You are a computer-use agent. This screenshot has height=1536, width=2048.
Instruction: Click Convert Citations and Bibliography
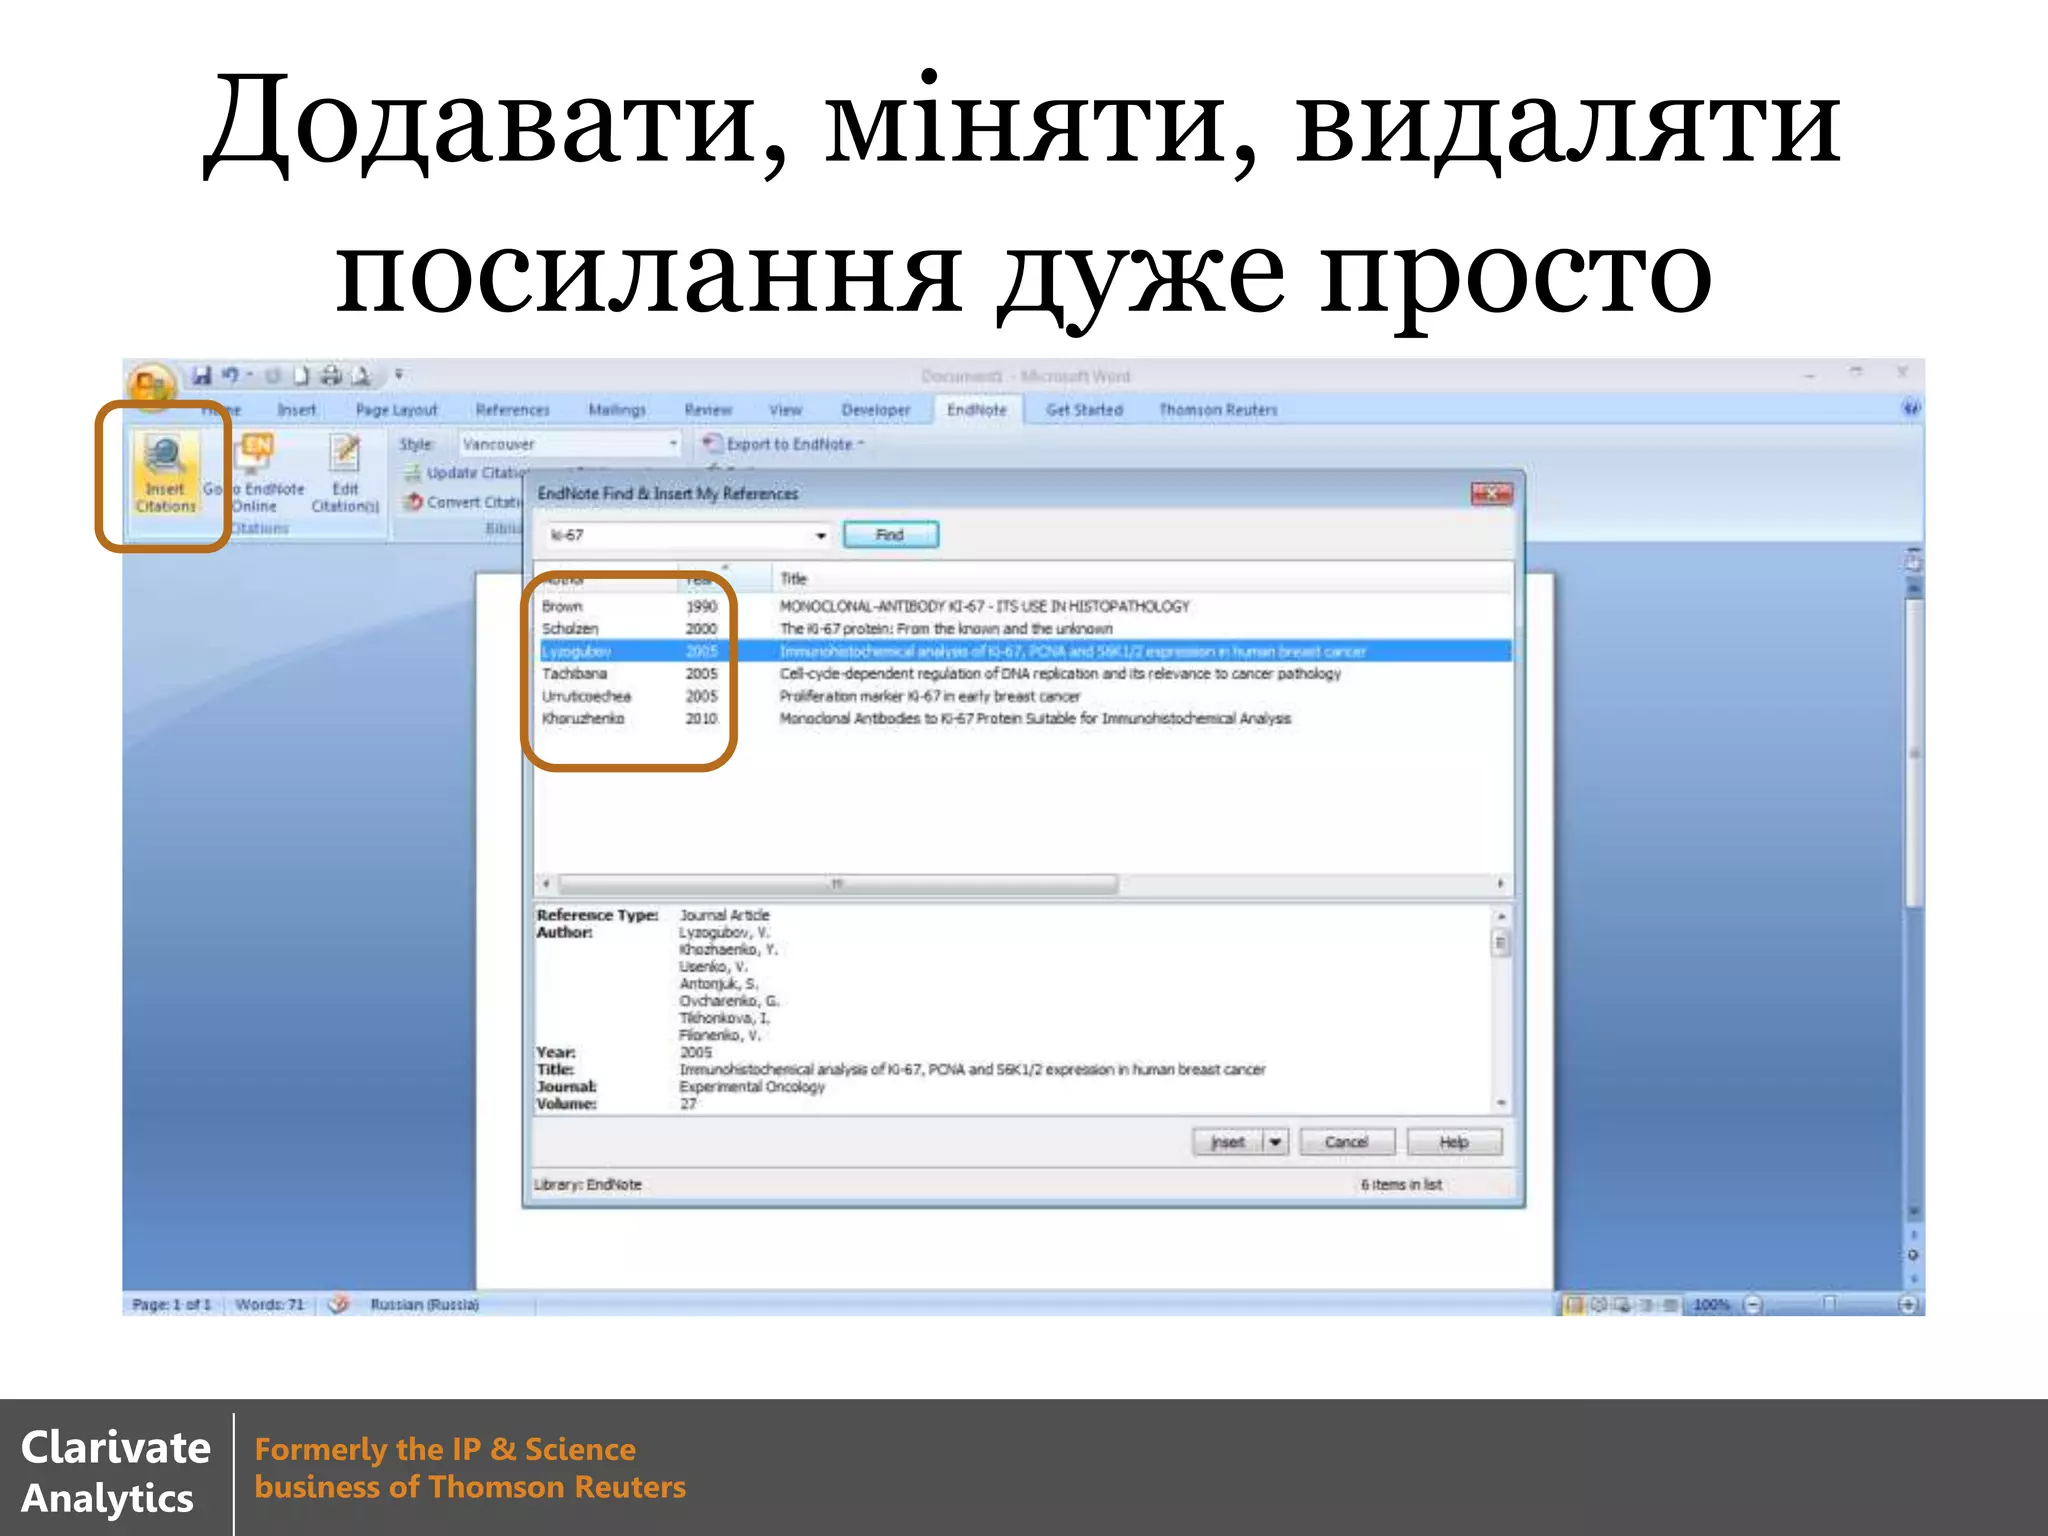tap(463, 502)
